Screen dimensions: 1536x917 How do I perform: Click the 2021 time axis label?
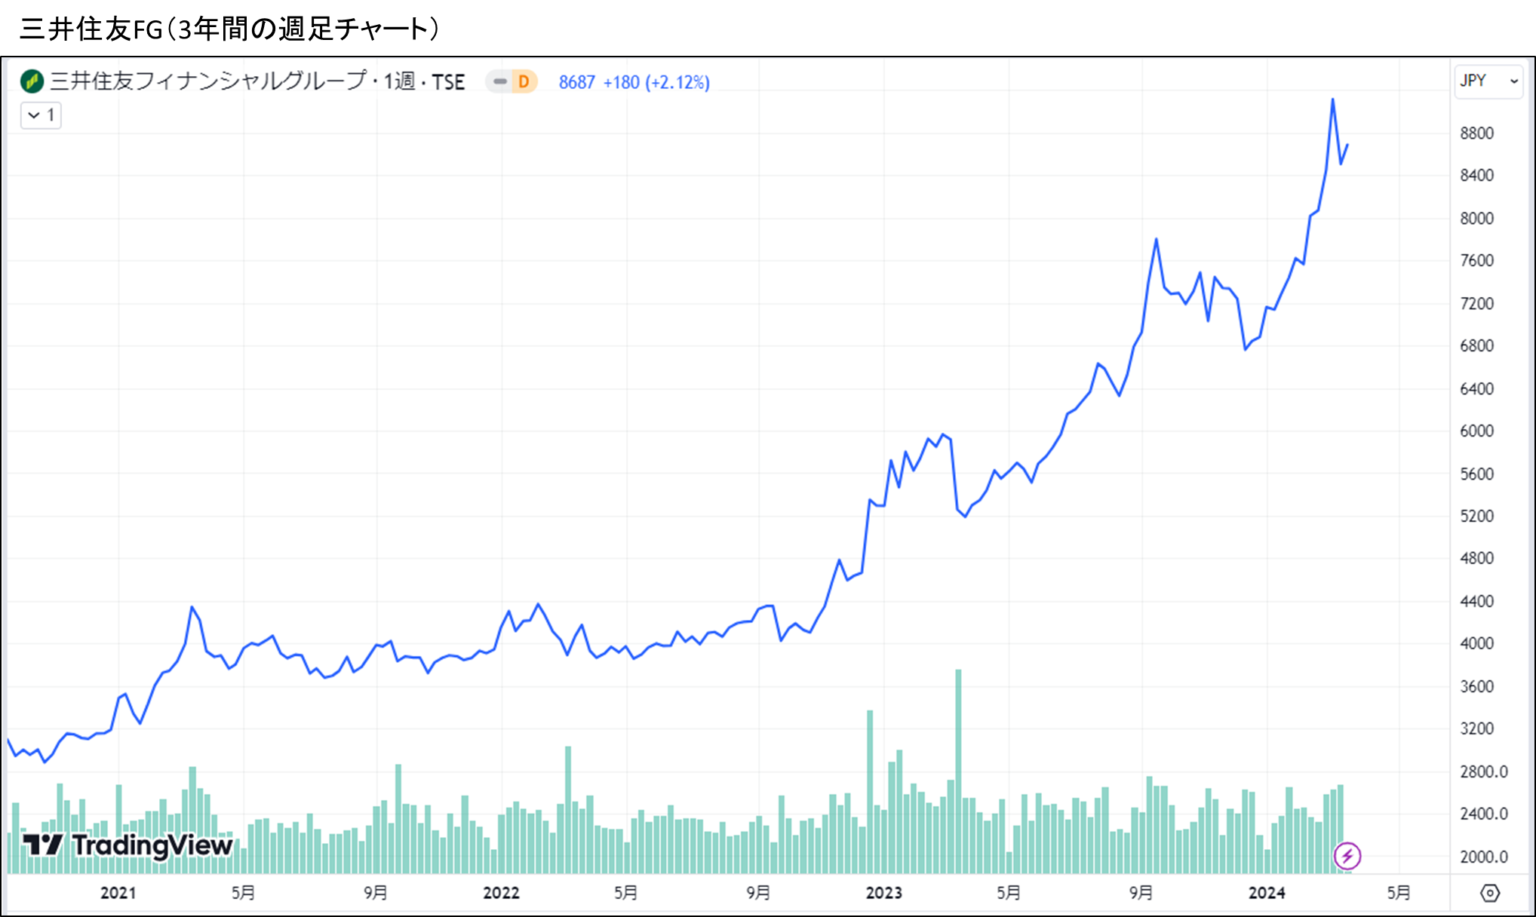coord(118,893)
